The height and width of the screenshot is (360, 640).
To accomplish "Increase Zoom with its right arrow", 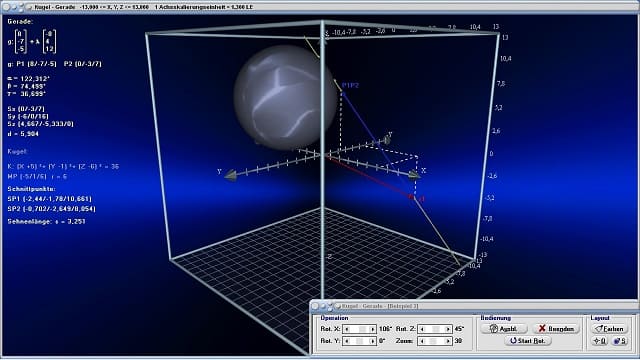I will point(448,341).
